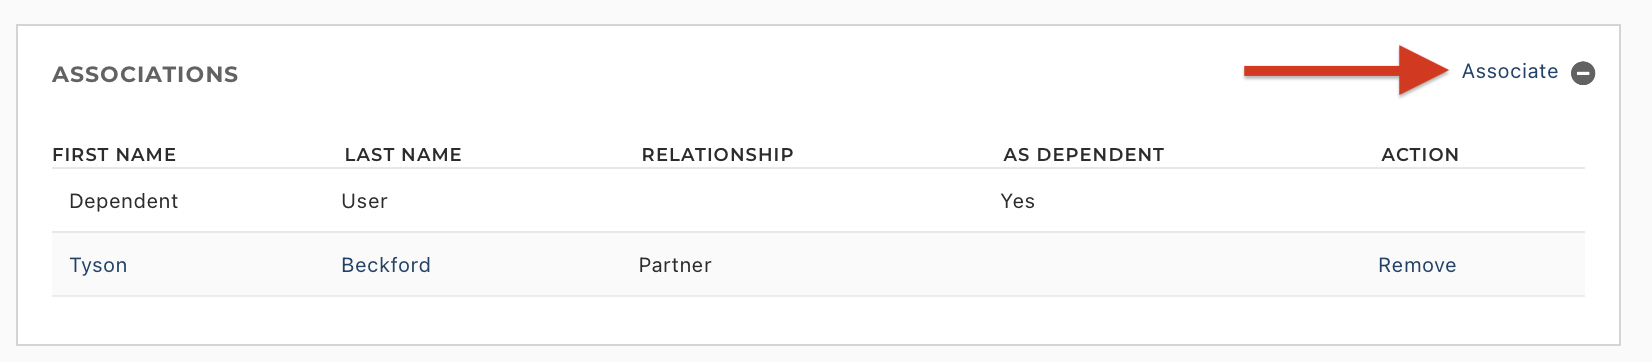Select the Dependent first name cell
Viewport: 1652px width, 362px height.
coord(123,201)
